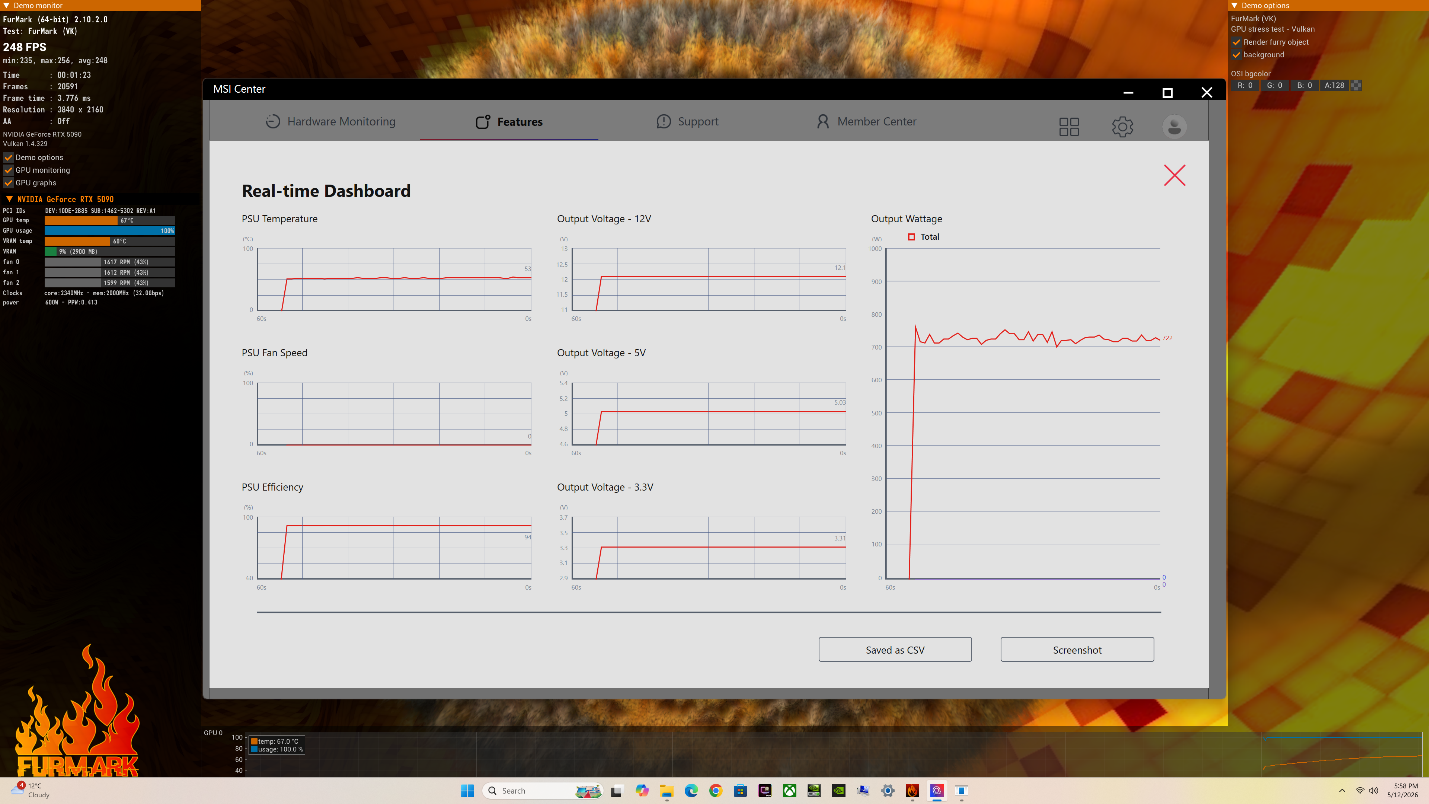Click the R: 0 color field

(1246, 86)
